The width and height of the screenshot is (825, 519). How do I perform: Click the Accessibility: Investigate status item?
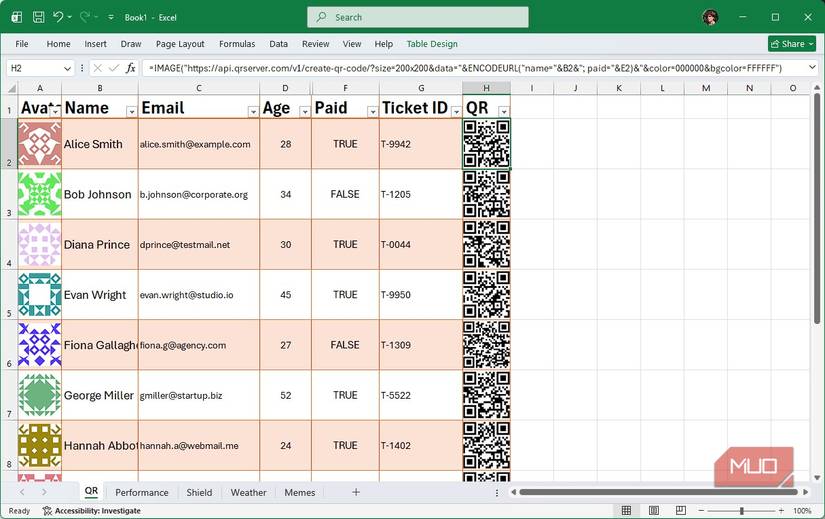[x=92, y=511]
